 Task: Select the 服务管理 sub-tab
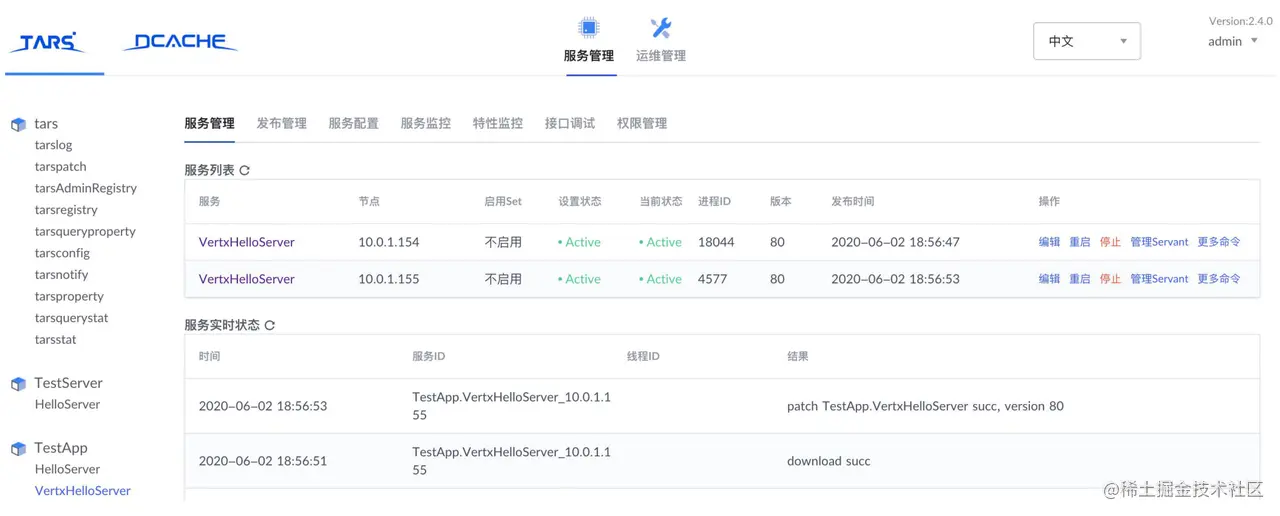209,123
